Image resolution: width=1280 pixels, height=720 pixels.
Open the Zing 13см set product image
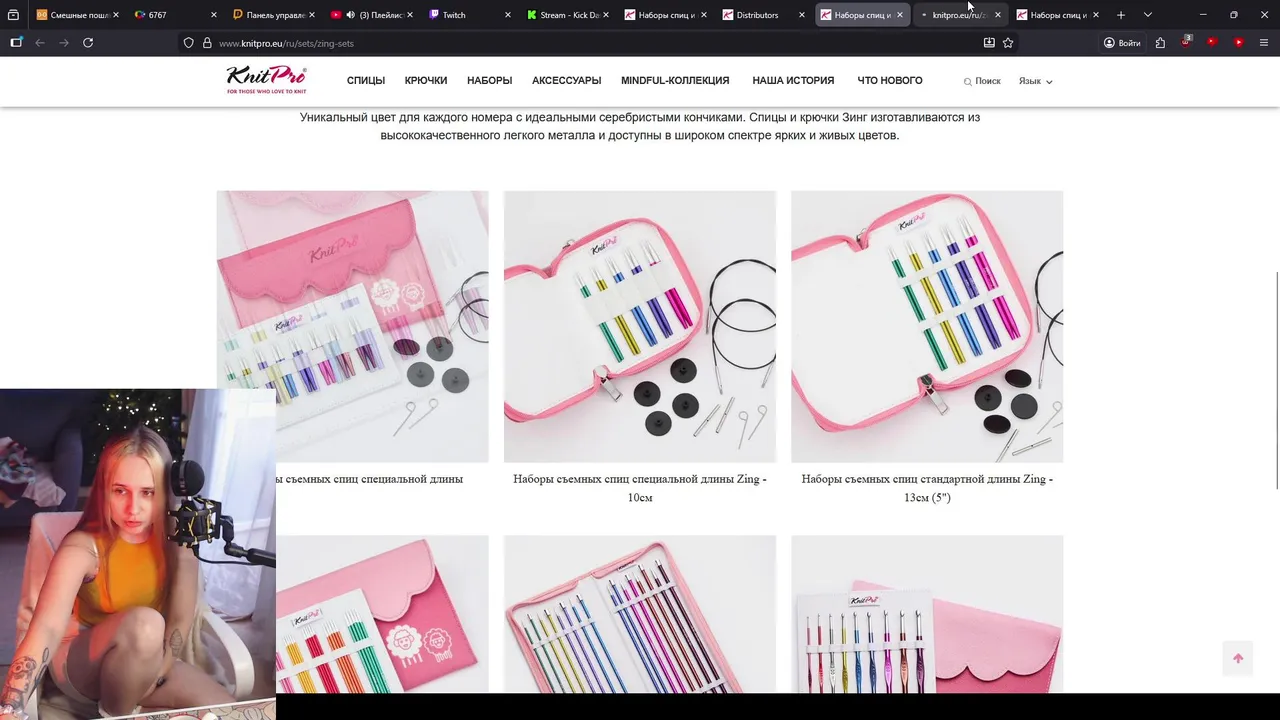click(927, 327)
